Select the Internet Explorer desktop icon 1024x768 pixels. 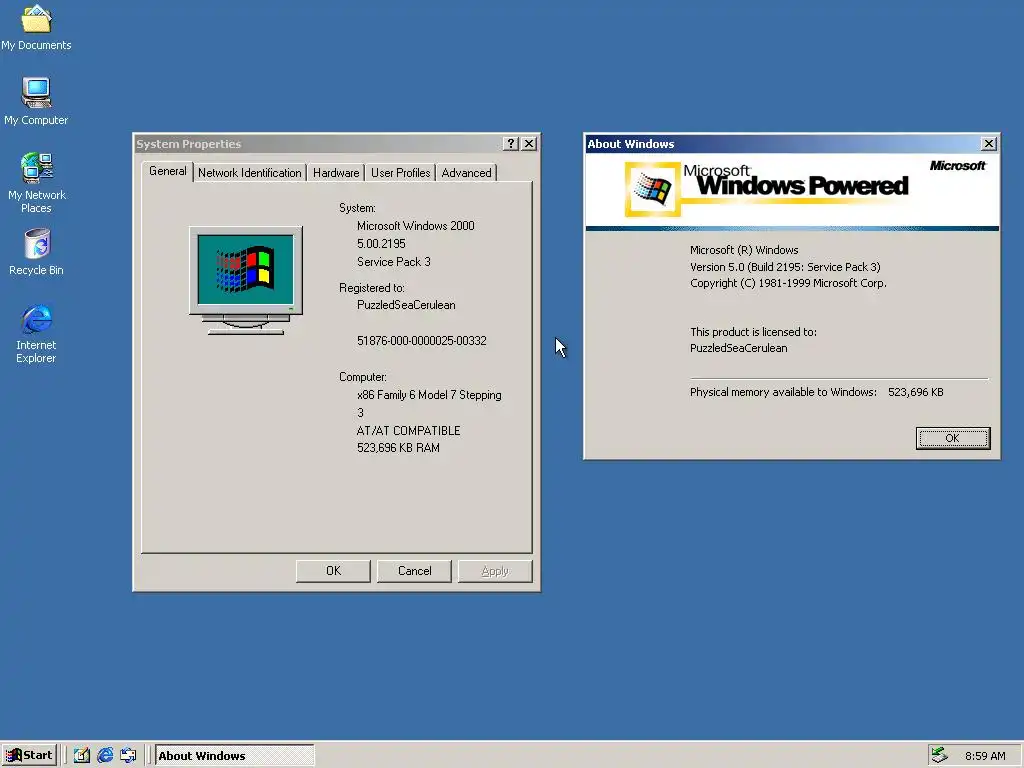(36, 333)
